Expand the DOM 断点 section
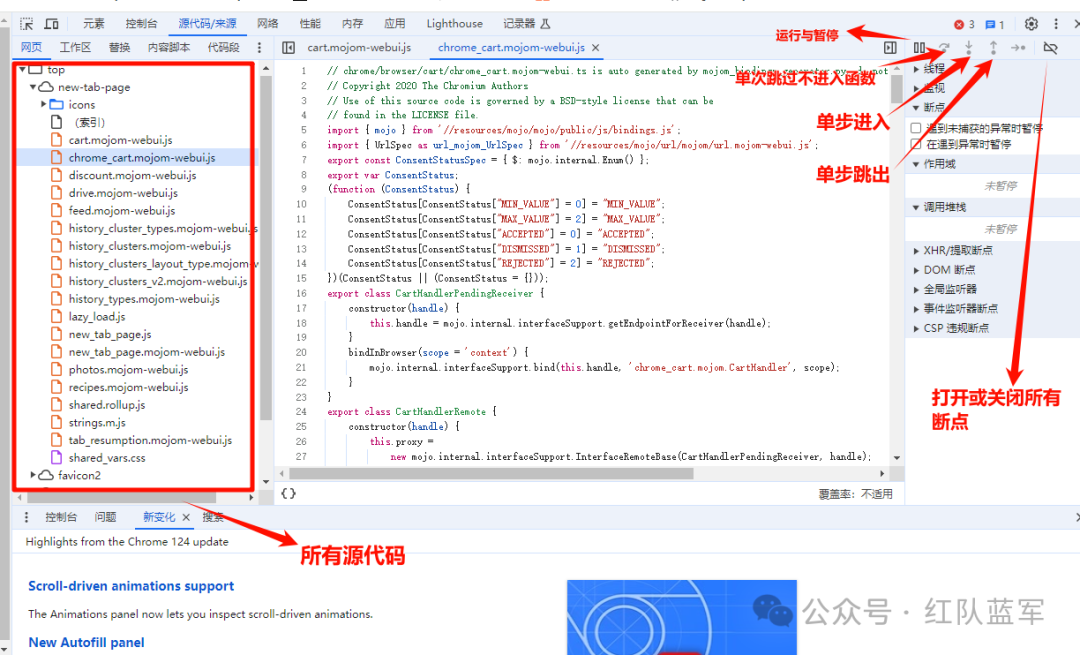The height and width of the screenshot is (655, 1080). click(948, 270)
